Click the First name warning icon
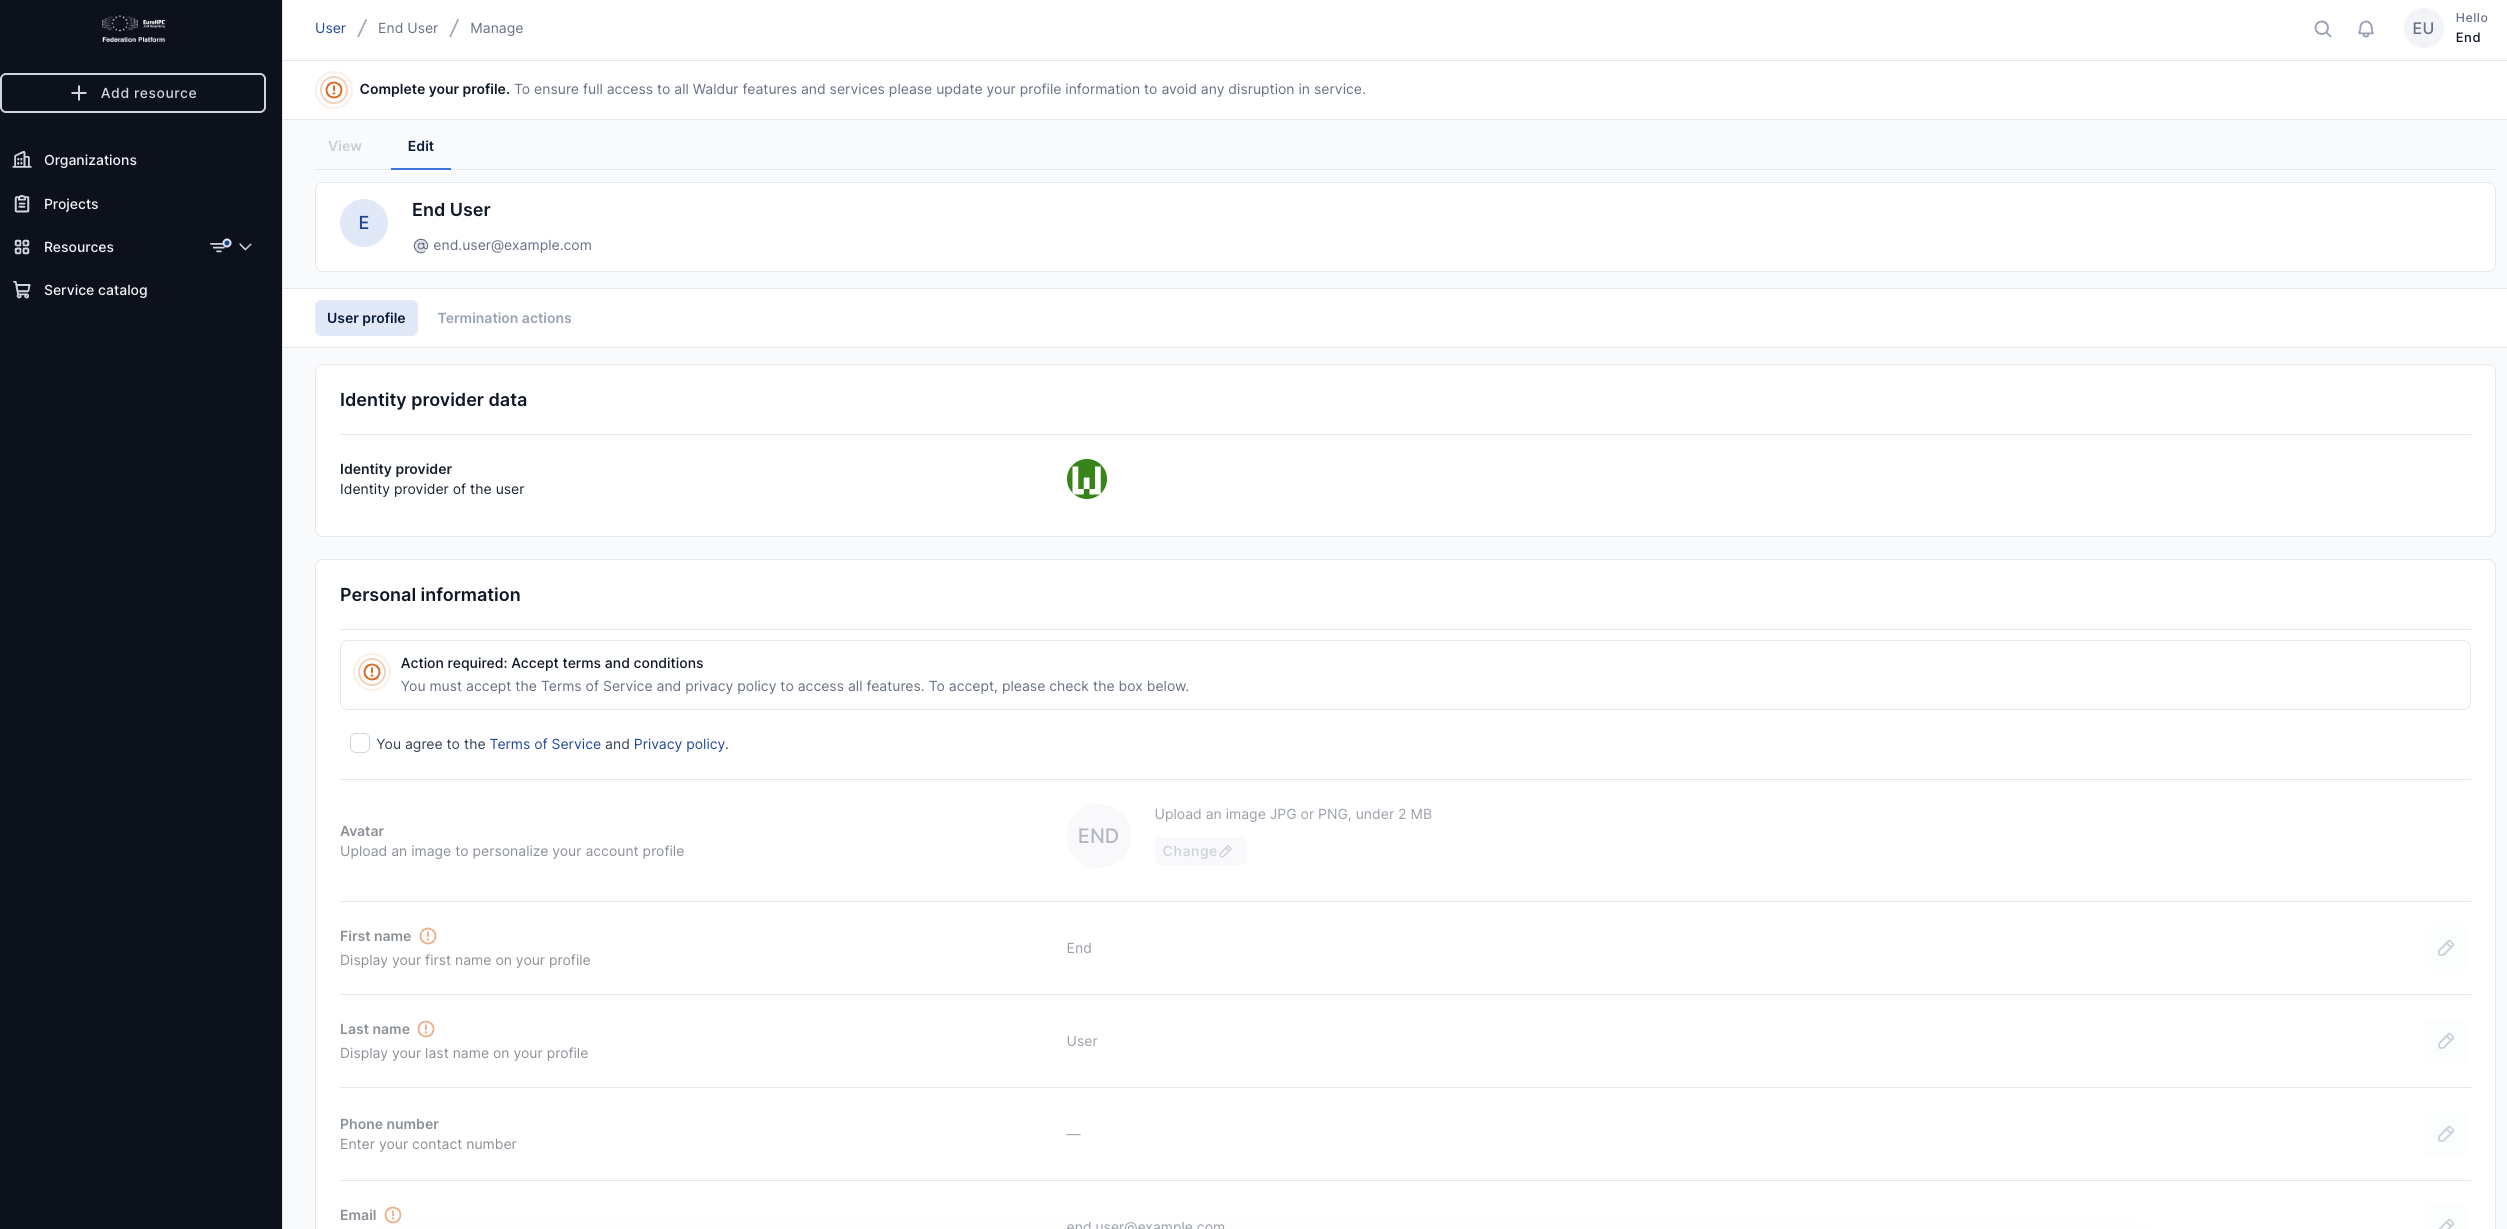This screenshot has width=2507, height=1229. pyautogui.click(x=428, y=936)
